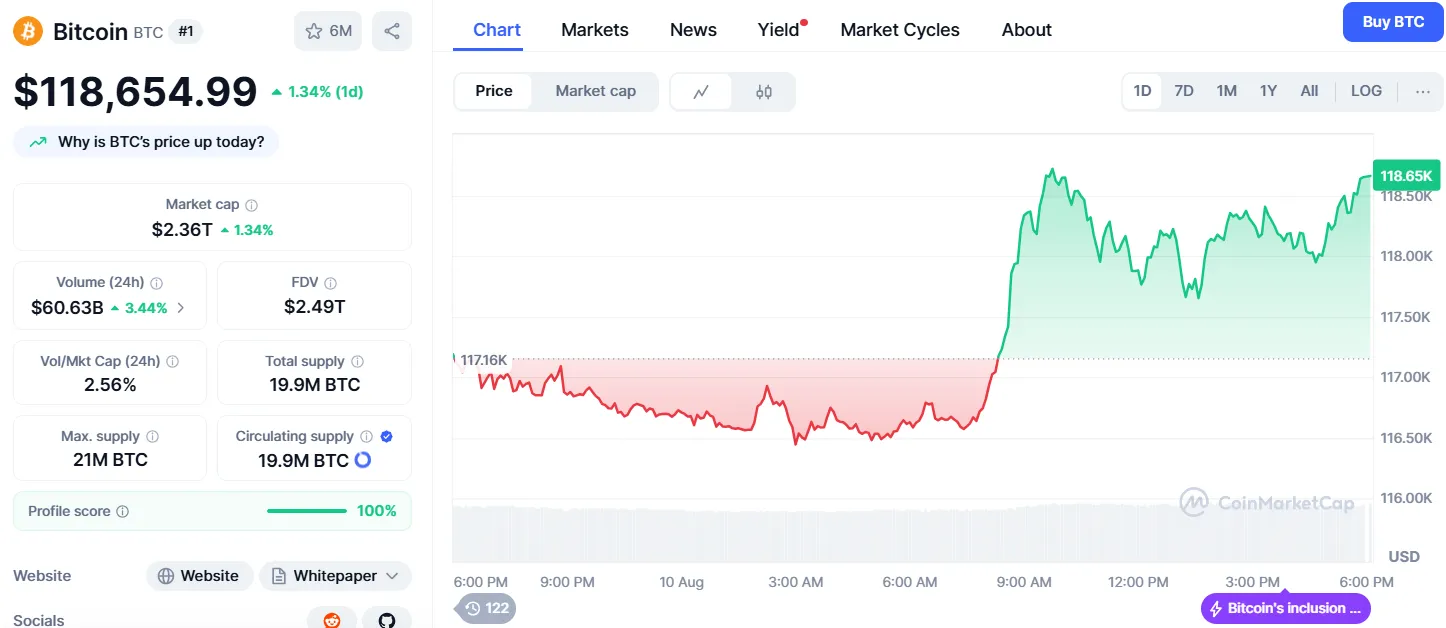The width and height of the screenshot is (1446, 628).
Task: Toggle chart to Price view
Action: 494,91
